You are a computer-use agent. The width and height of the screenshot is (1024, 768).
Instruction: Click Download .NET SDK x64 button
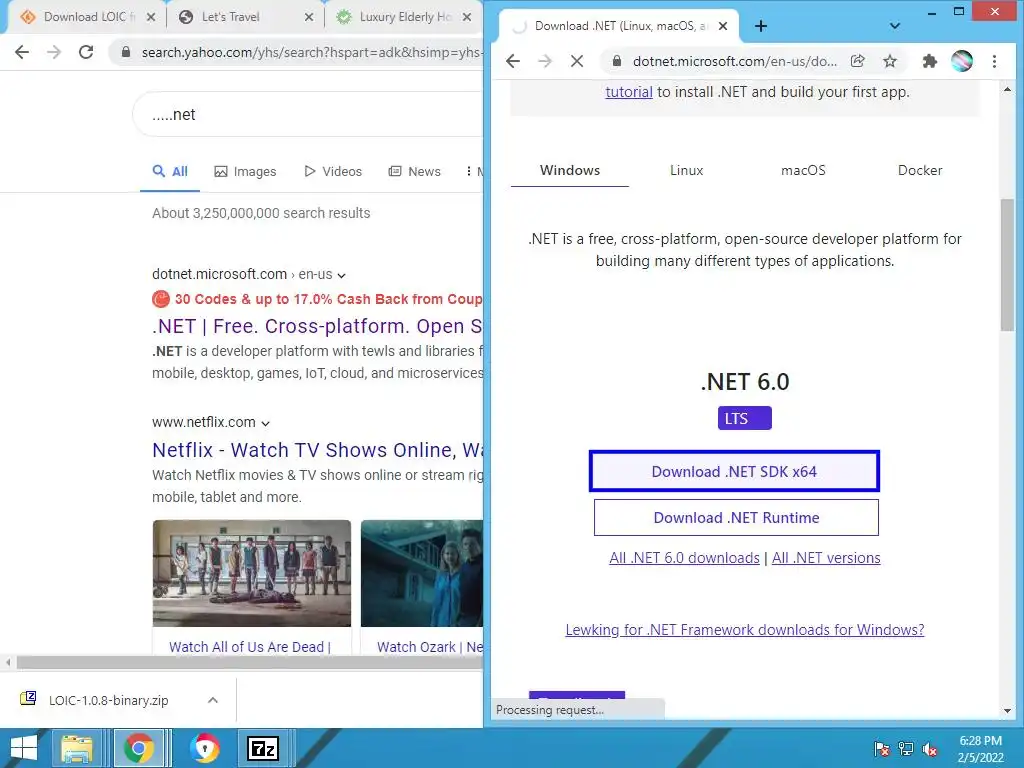[x=734, y=471]
